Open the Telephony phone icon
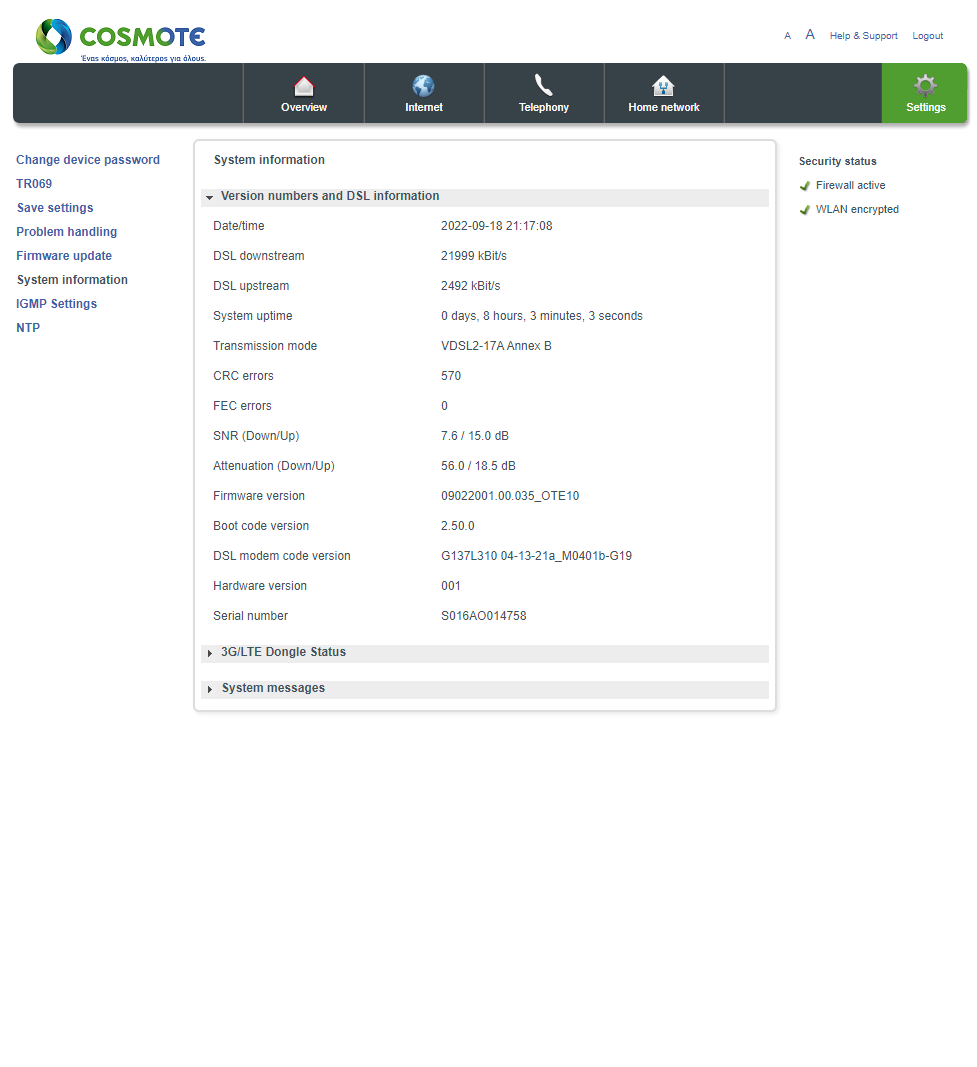The height and width of the screenshot is (1067, 977). [544, 86]
